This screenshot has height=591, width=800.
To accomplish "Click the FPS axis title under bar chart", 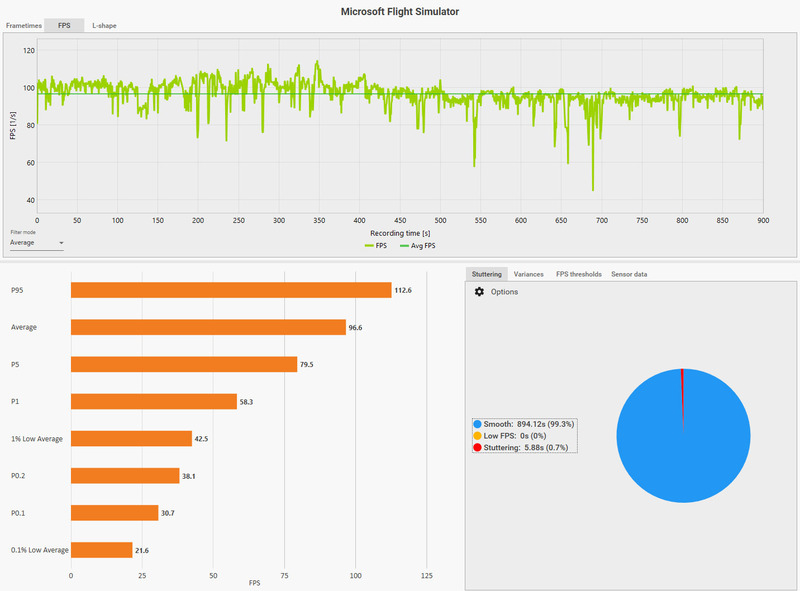I will [x=254, y=583].
